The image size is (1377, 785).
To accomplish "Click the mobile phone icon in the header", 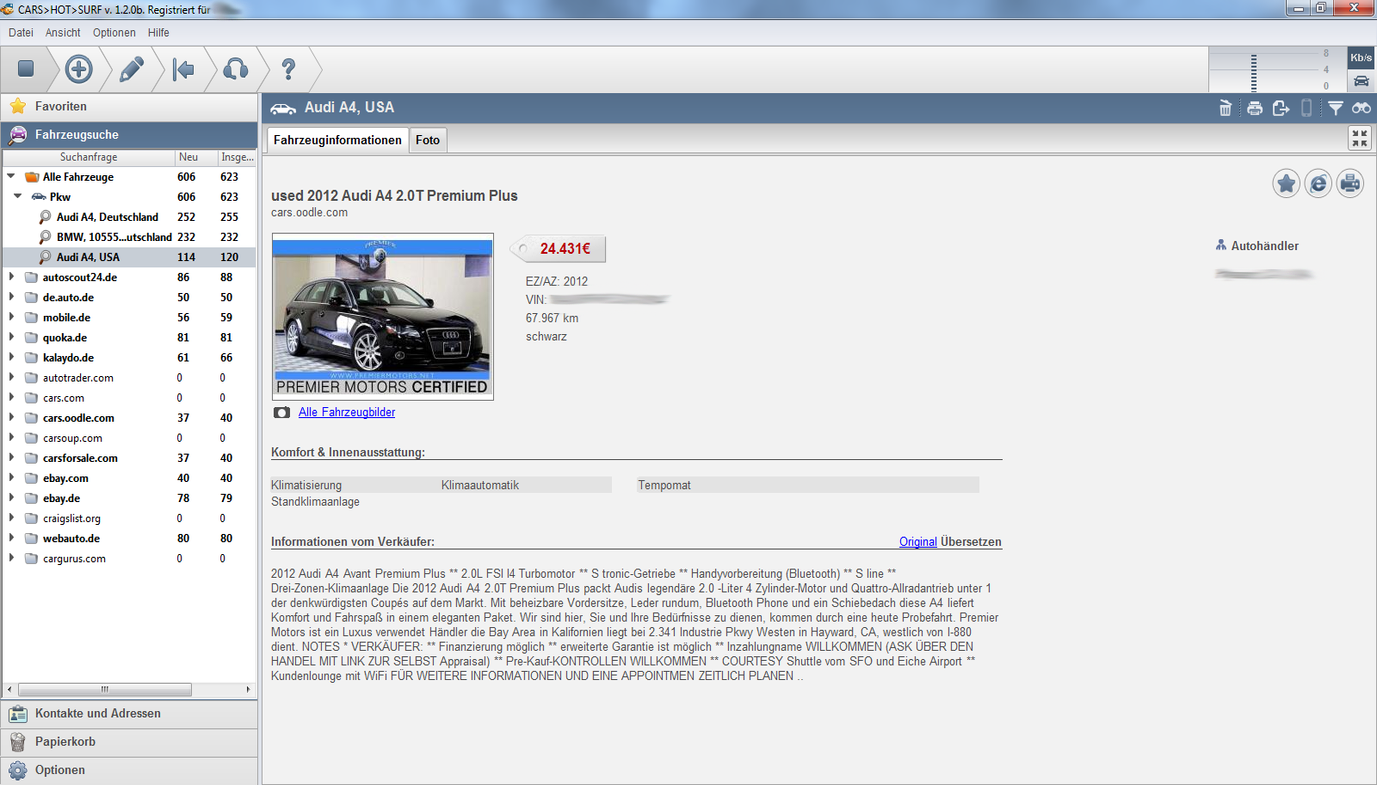I will [1306, 108].
